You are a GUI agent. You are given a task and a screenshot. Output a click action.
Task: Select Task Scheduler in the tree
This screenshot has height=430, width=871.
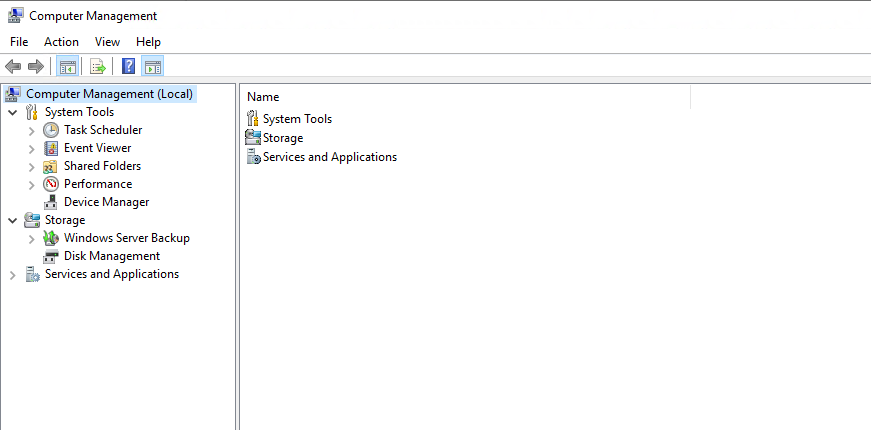[103, 130]
